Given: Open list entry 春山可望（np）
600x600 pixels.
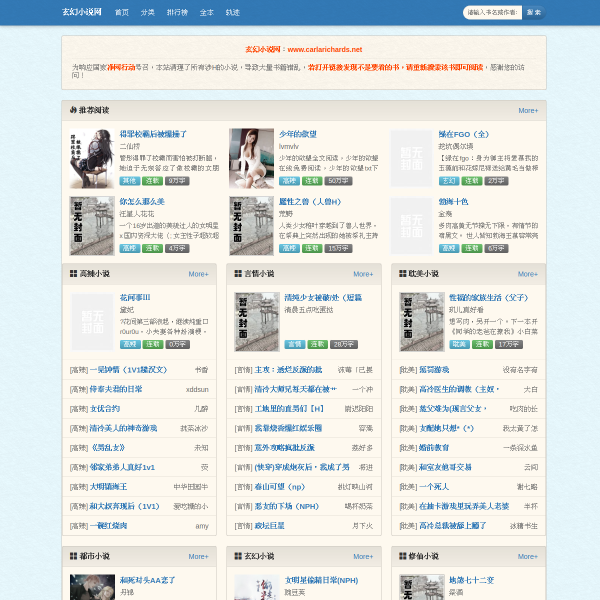Looking at the screenshot, I should pos(280,487).
